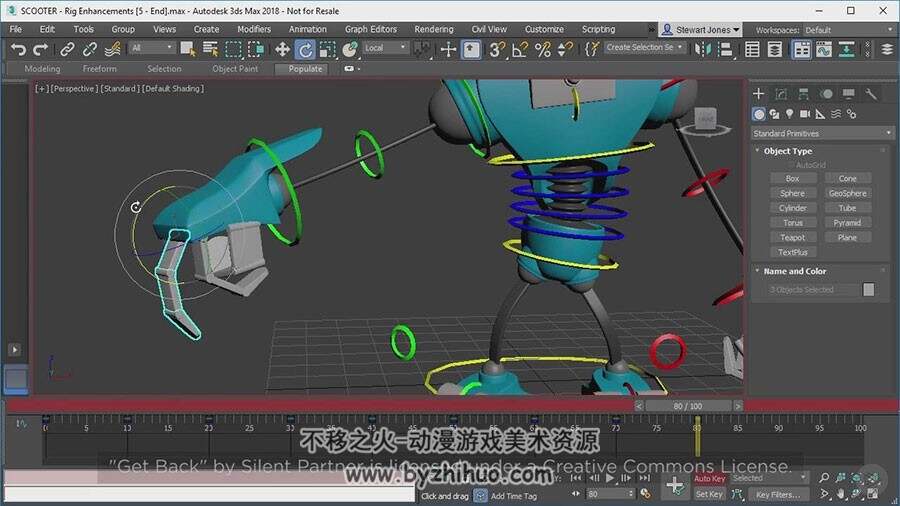
Task: Open Edit Named Selection Sets icon
Action: pyautogui.click(x=592, y=50)
